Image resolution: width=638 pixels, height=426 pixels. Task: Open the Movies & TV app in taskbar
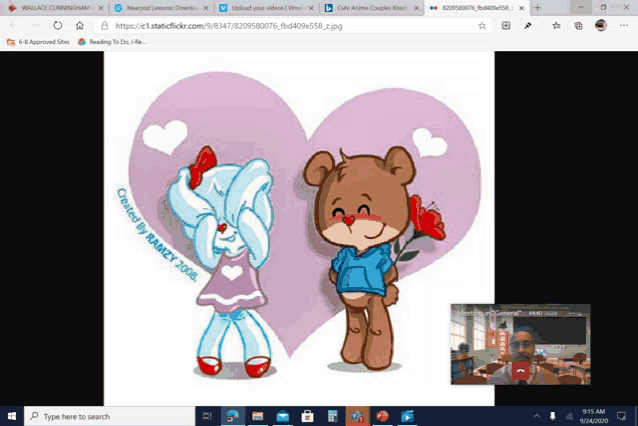pyautogui.click(x=407, y=416)
